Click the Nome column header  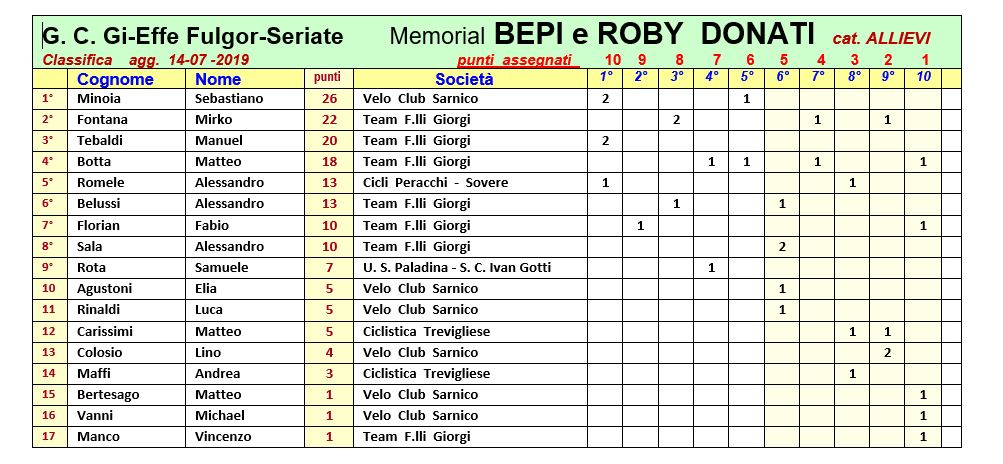point(218,79)
